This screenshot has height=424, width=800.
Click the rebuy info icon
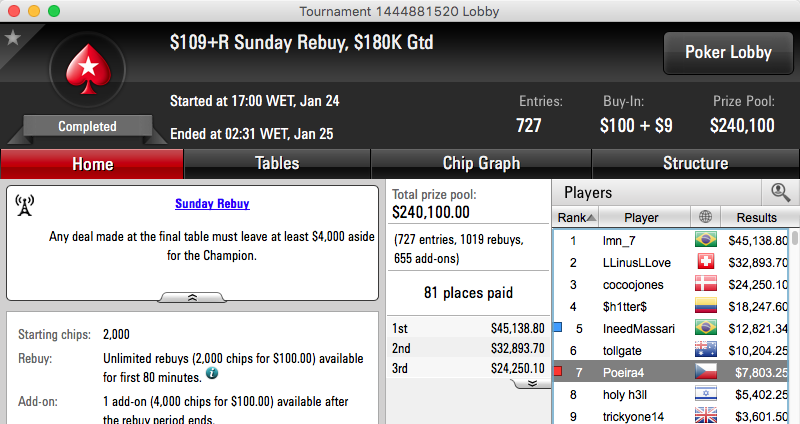212,373
